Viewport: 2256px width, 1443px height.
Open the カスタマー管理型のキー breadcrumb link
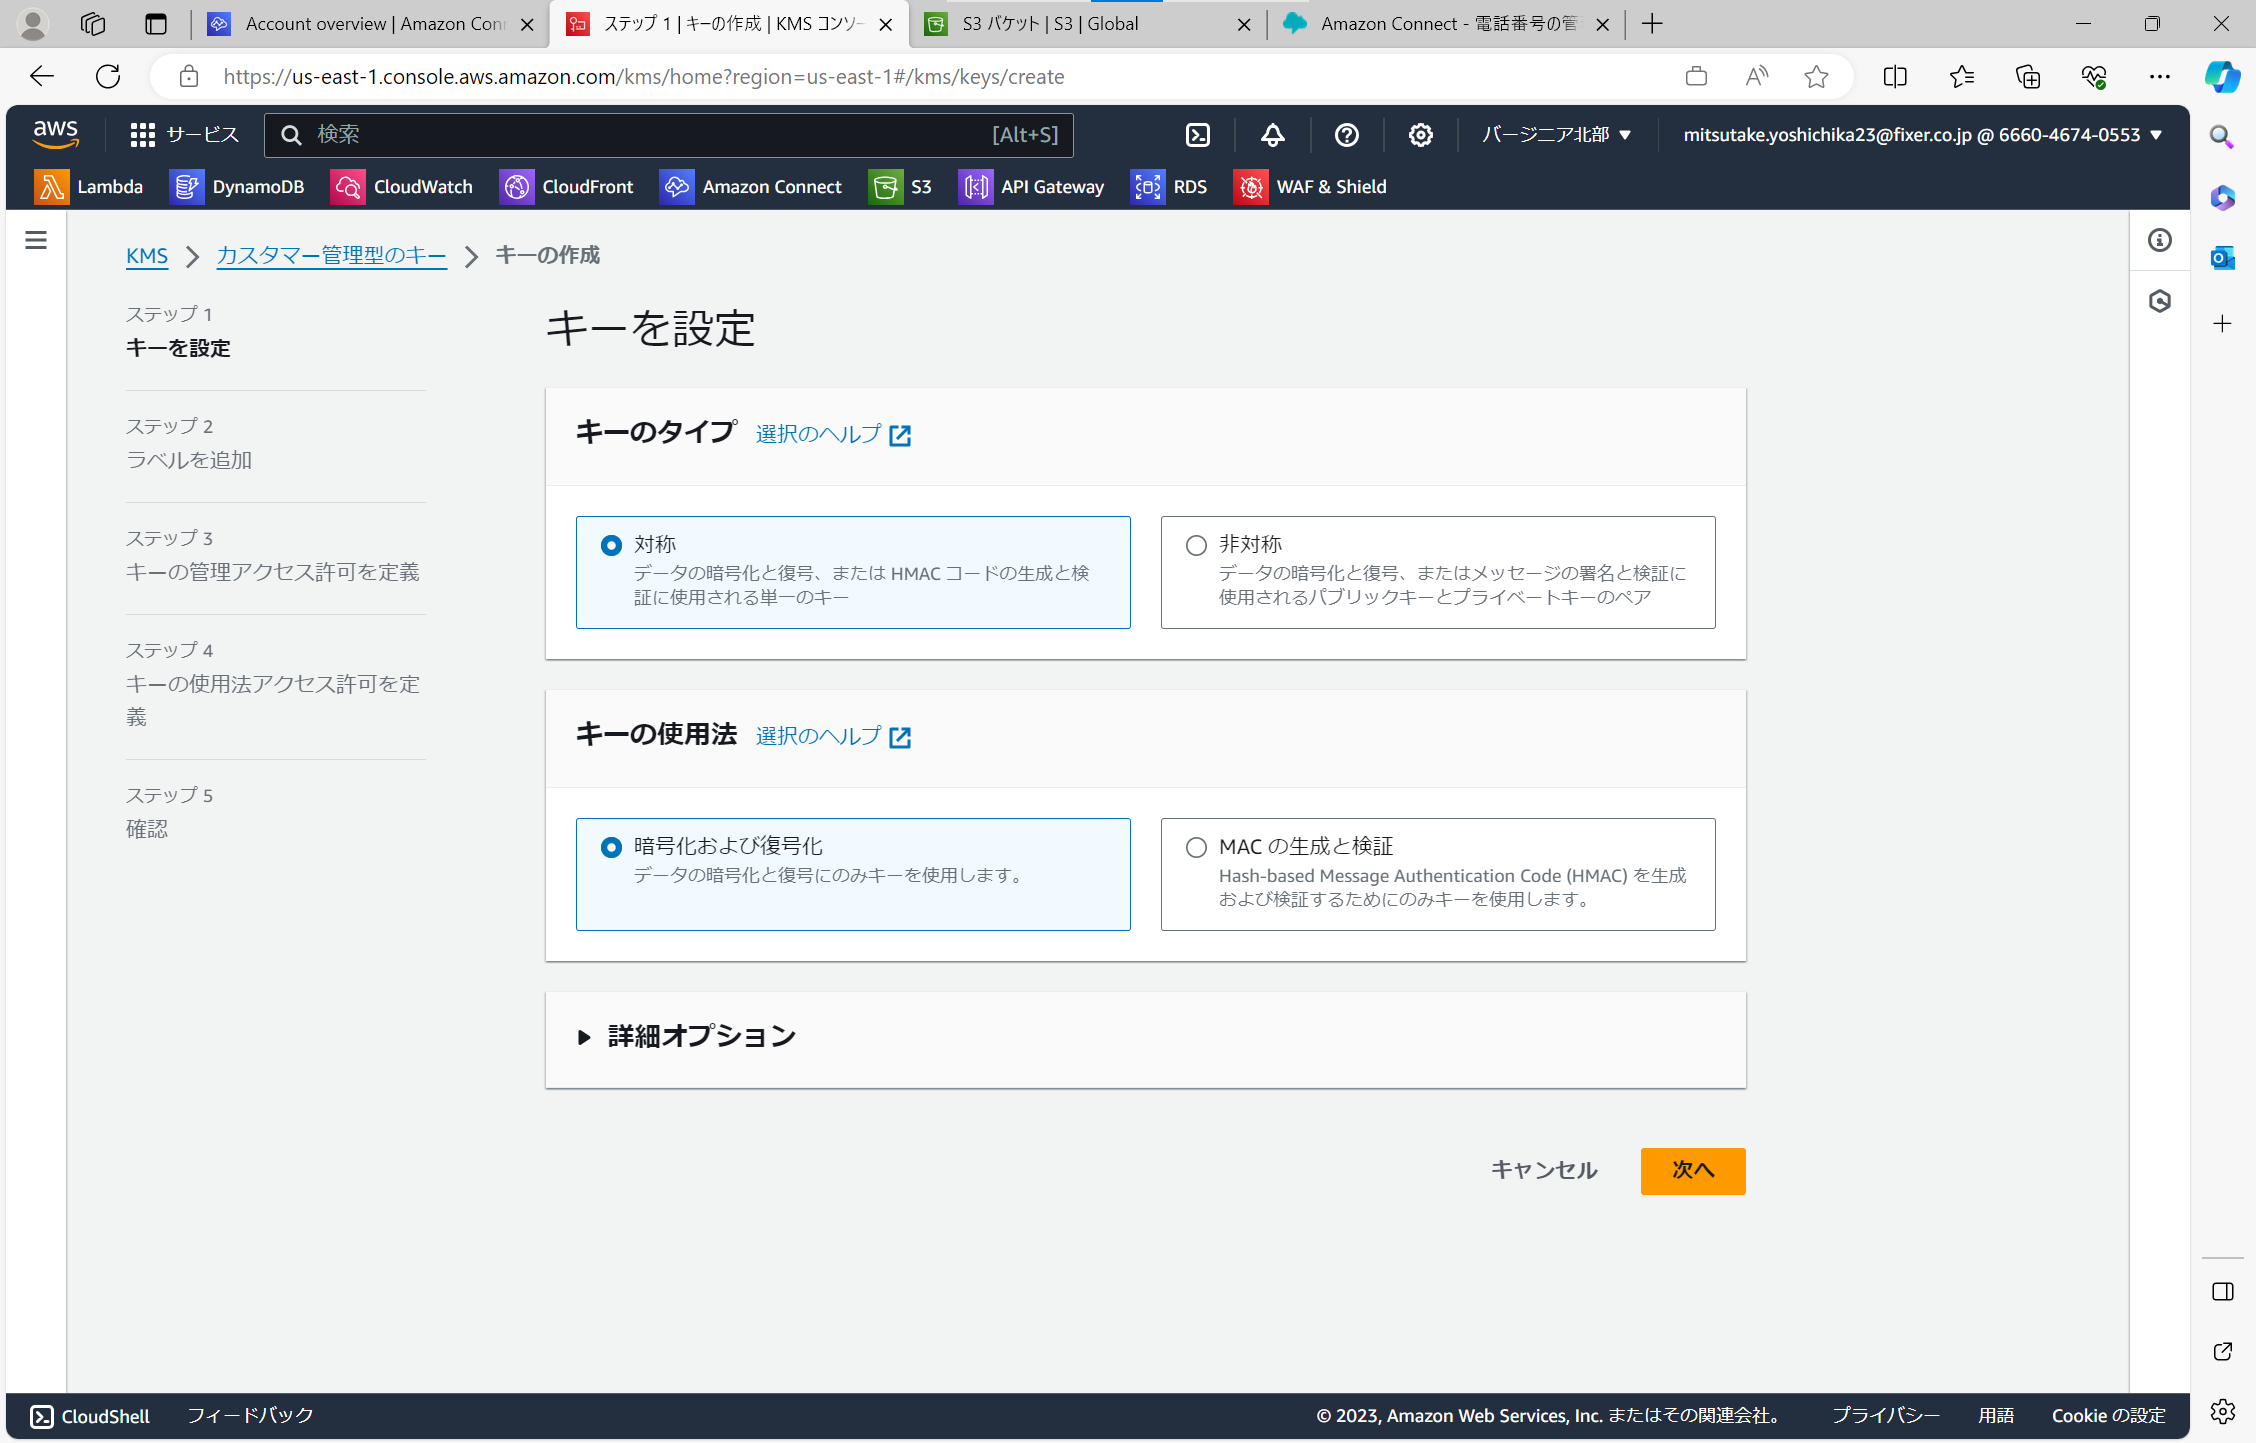click(330, 256)
